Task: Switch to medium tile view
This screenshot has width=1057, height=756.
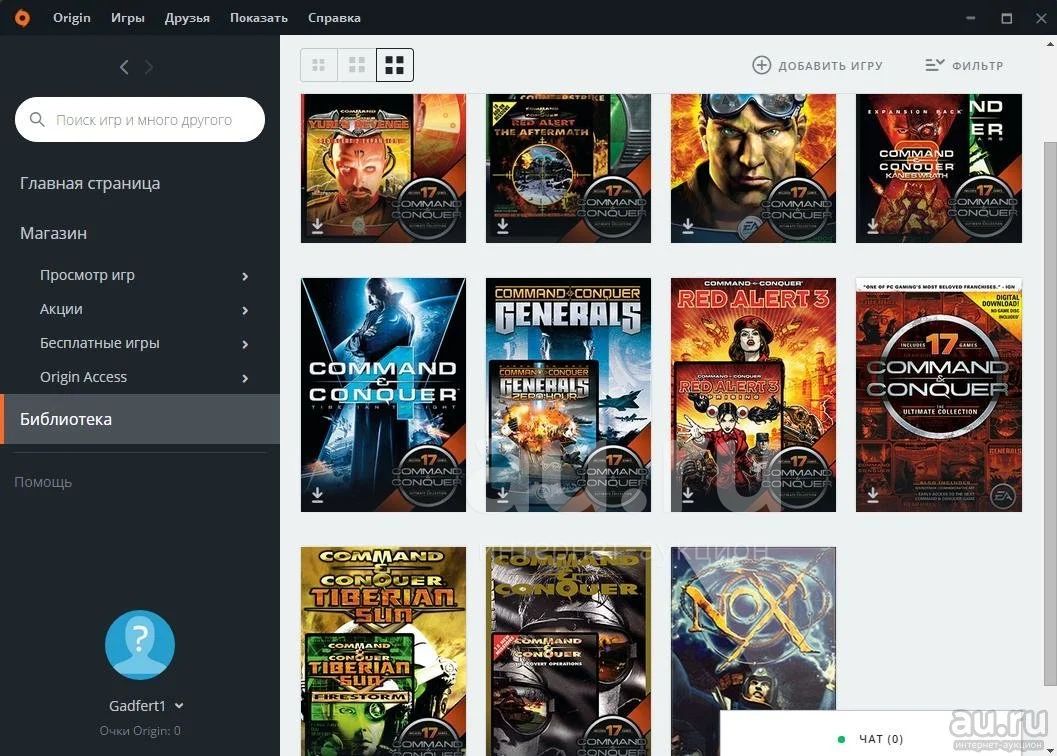Action: pos(357,65)
